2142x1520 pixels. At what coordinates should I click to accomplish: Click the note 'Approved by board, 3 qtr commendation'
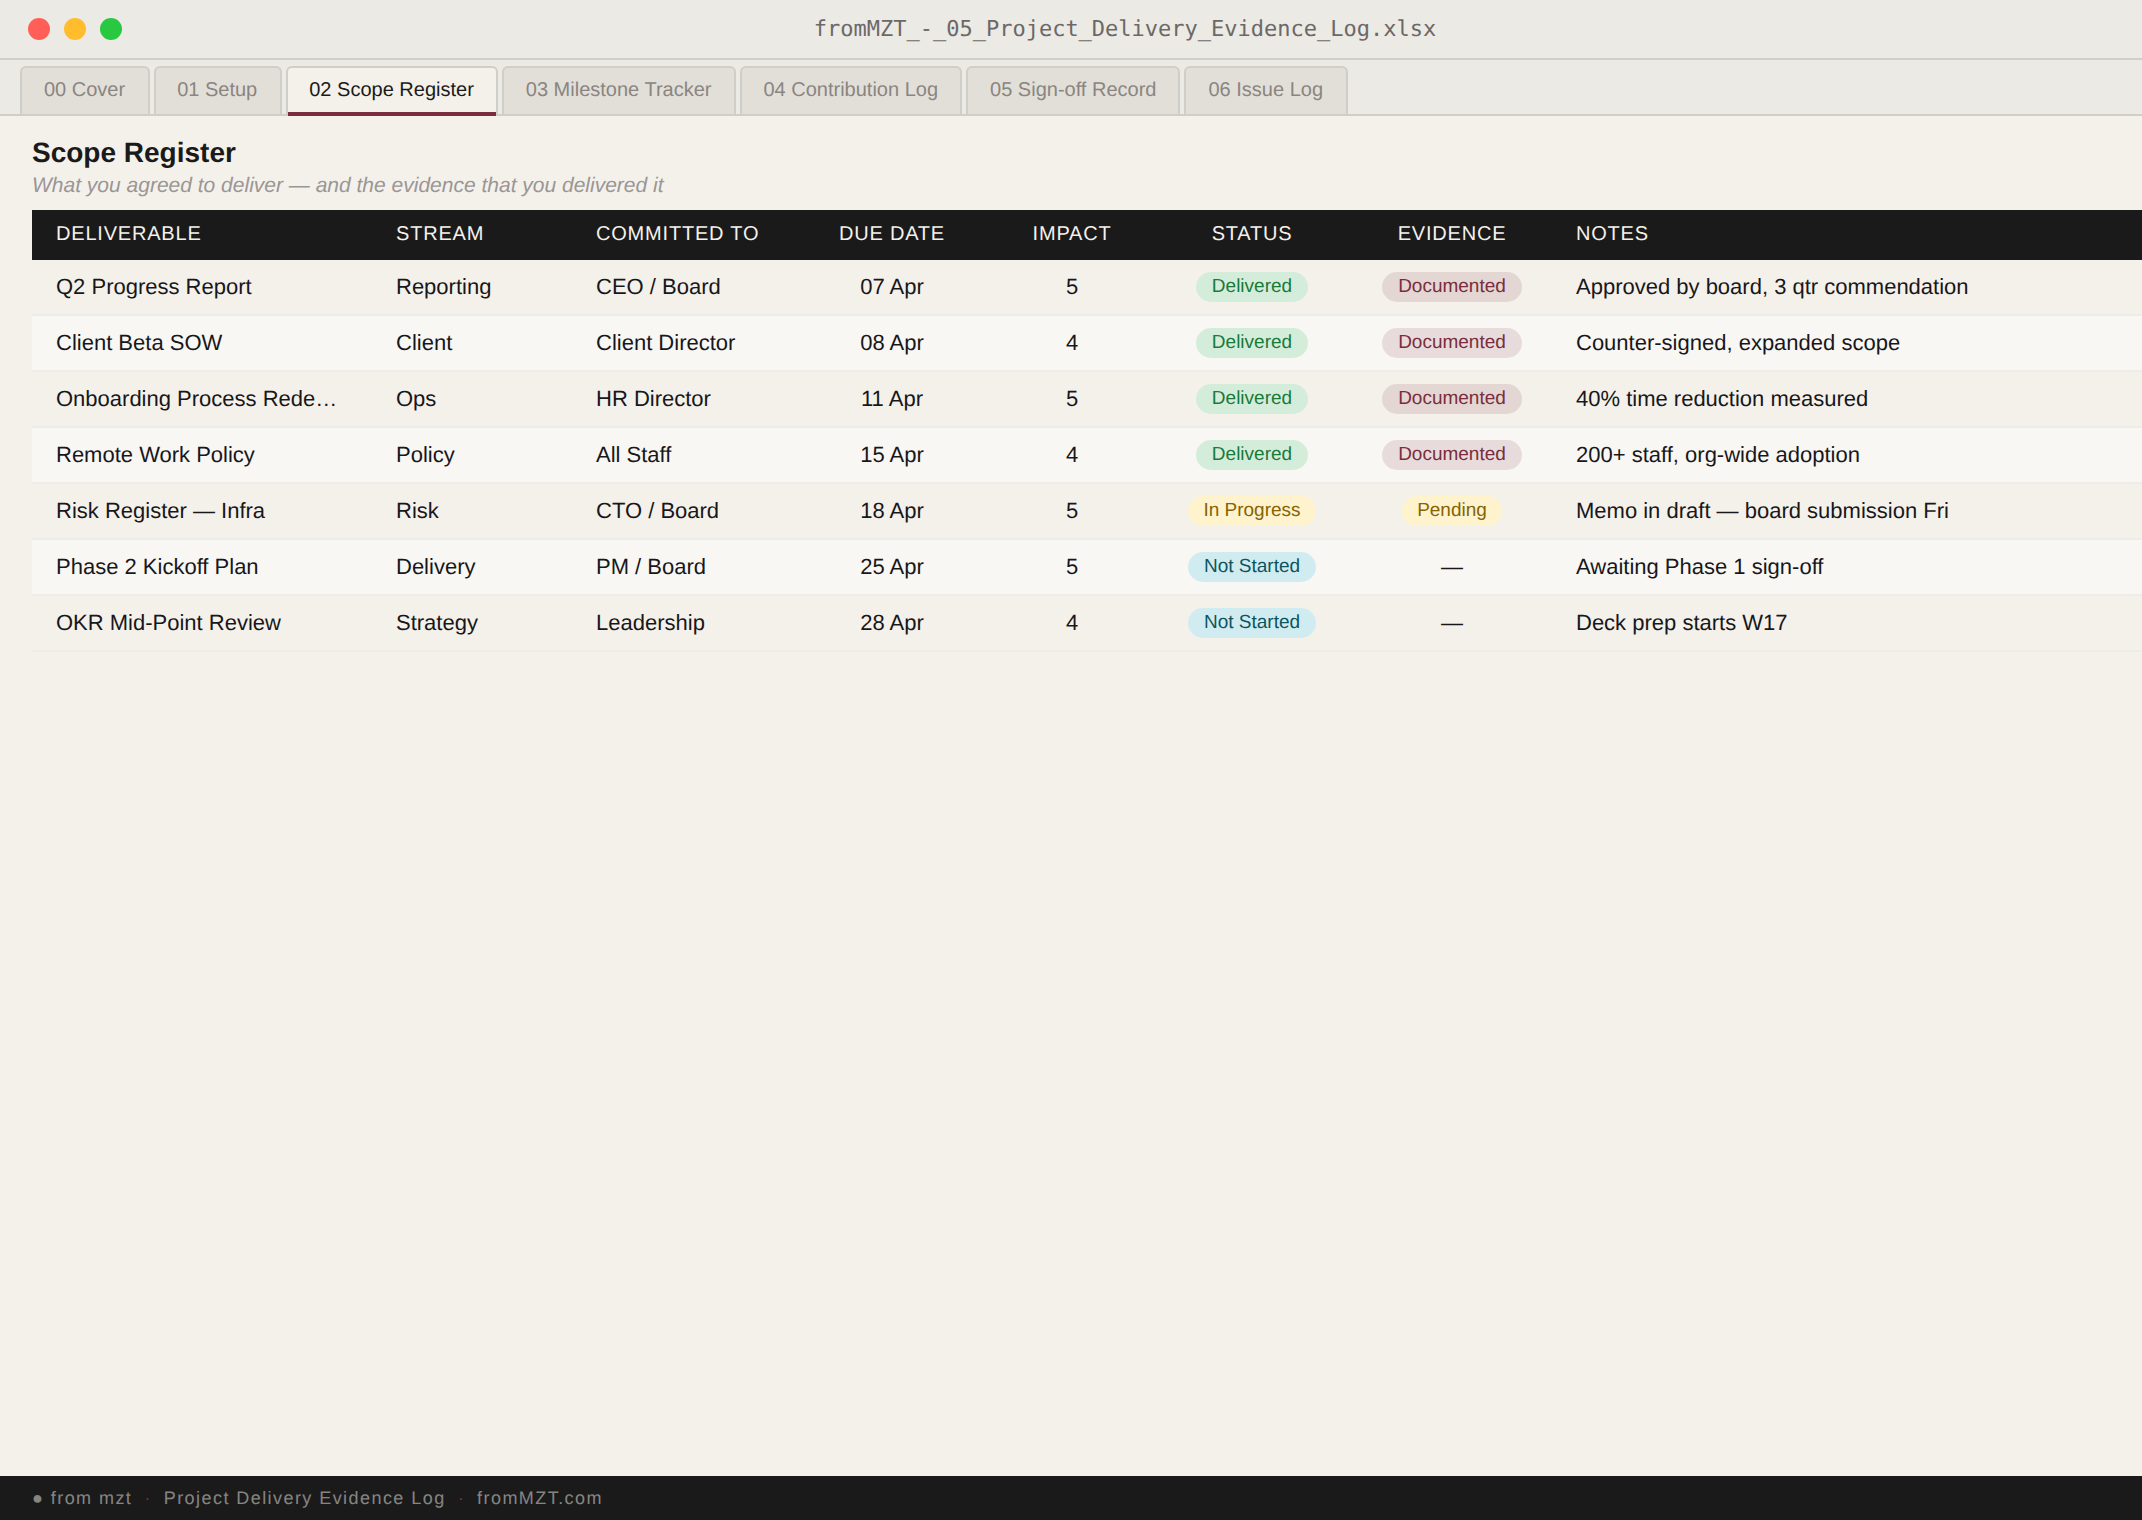(x=1771, y=287)
